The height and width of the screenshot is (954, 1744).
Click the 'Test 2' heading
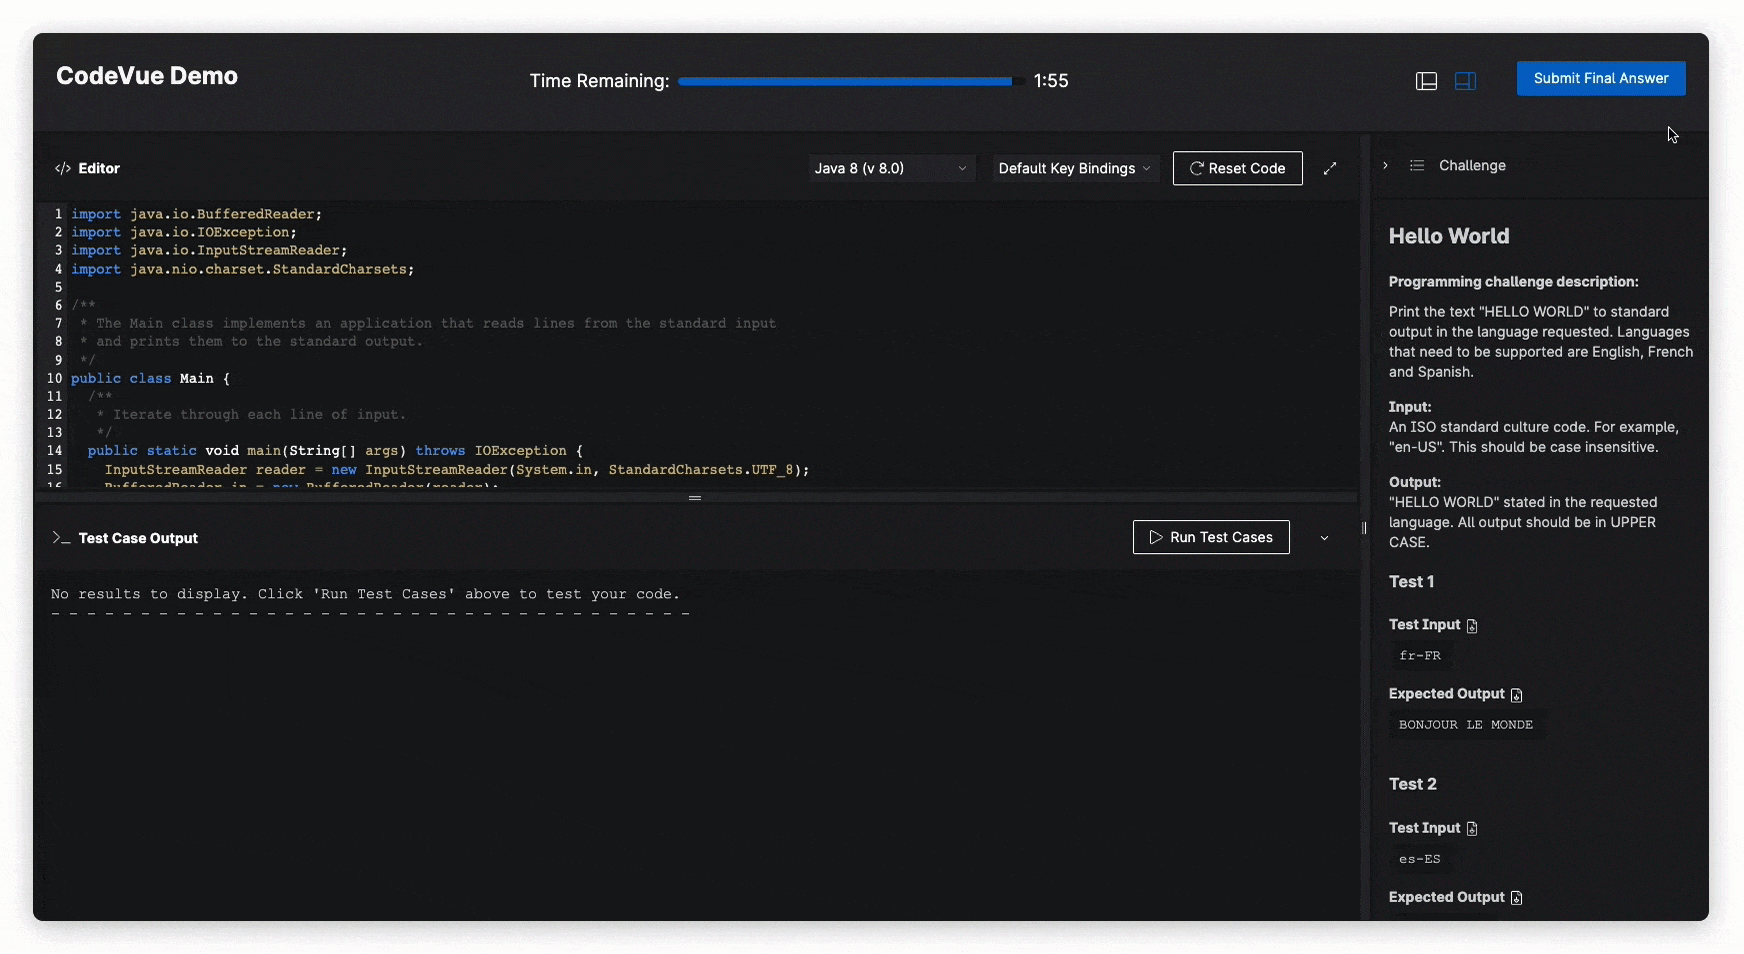(1412, 784)
